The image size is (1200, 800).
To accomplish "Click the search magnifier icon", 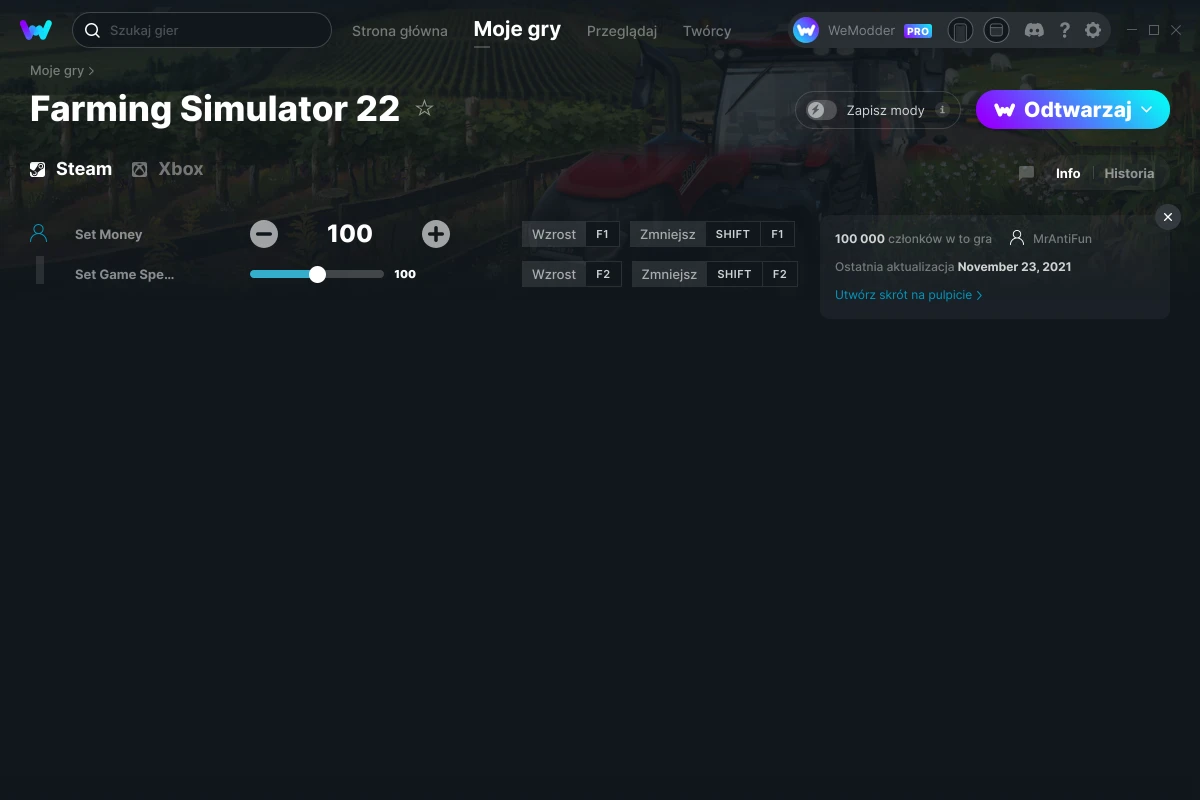I will click(x=92, y=30).
